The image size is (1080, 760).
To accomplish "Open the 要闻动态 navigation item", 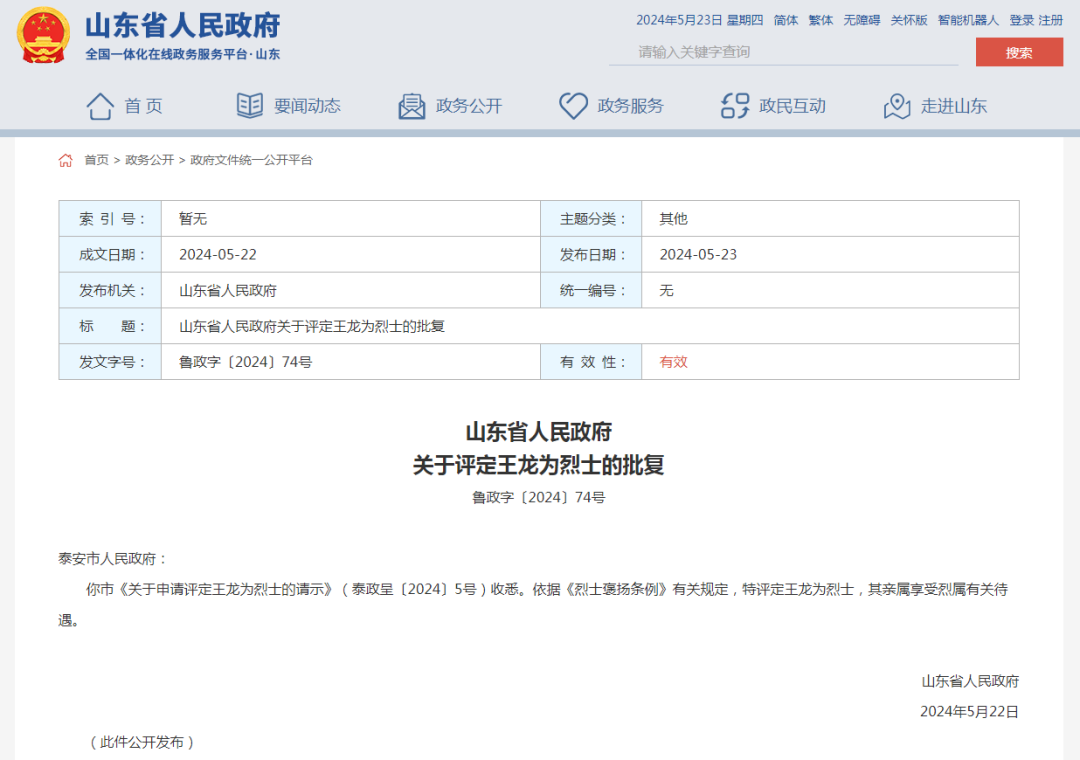I will click(x=307, y=106).
